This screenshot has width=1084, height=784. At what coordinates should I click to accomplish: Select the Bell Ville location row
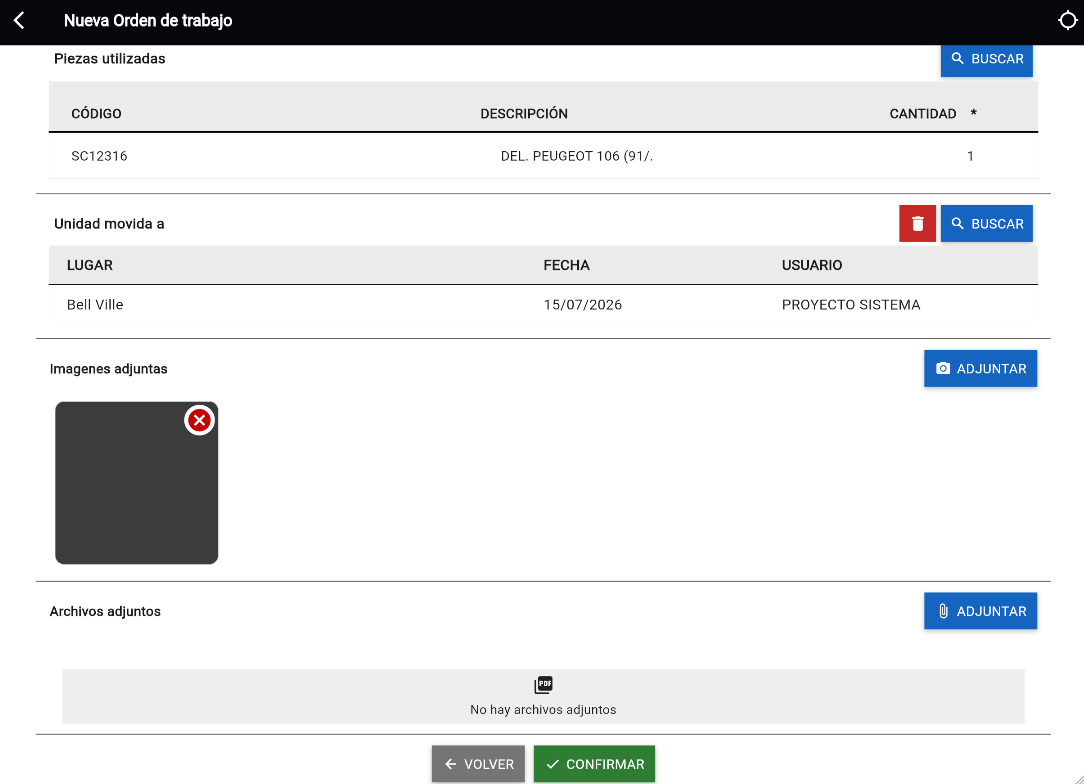(x=543, y=305)
